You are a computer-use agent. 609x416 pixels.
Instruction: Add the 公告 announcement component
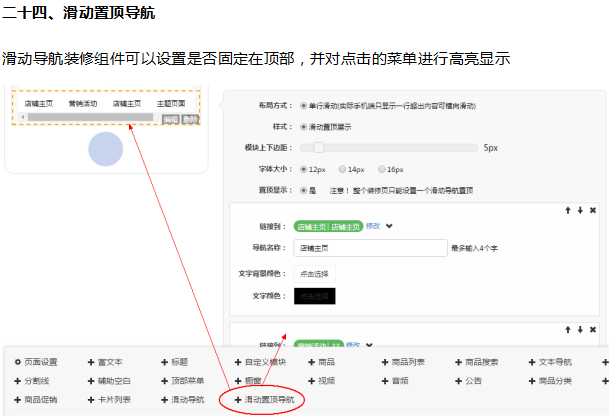point(467,381)
